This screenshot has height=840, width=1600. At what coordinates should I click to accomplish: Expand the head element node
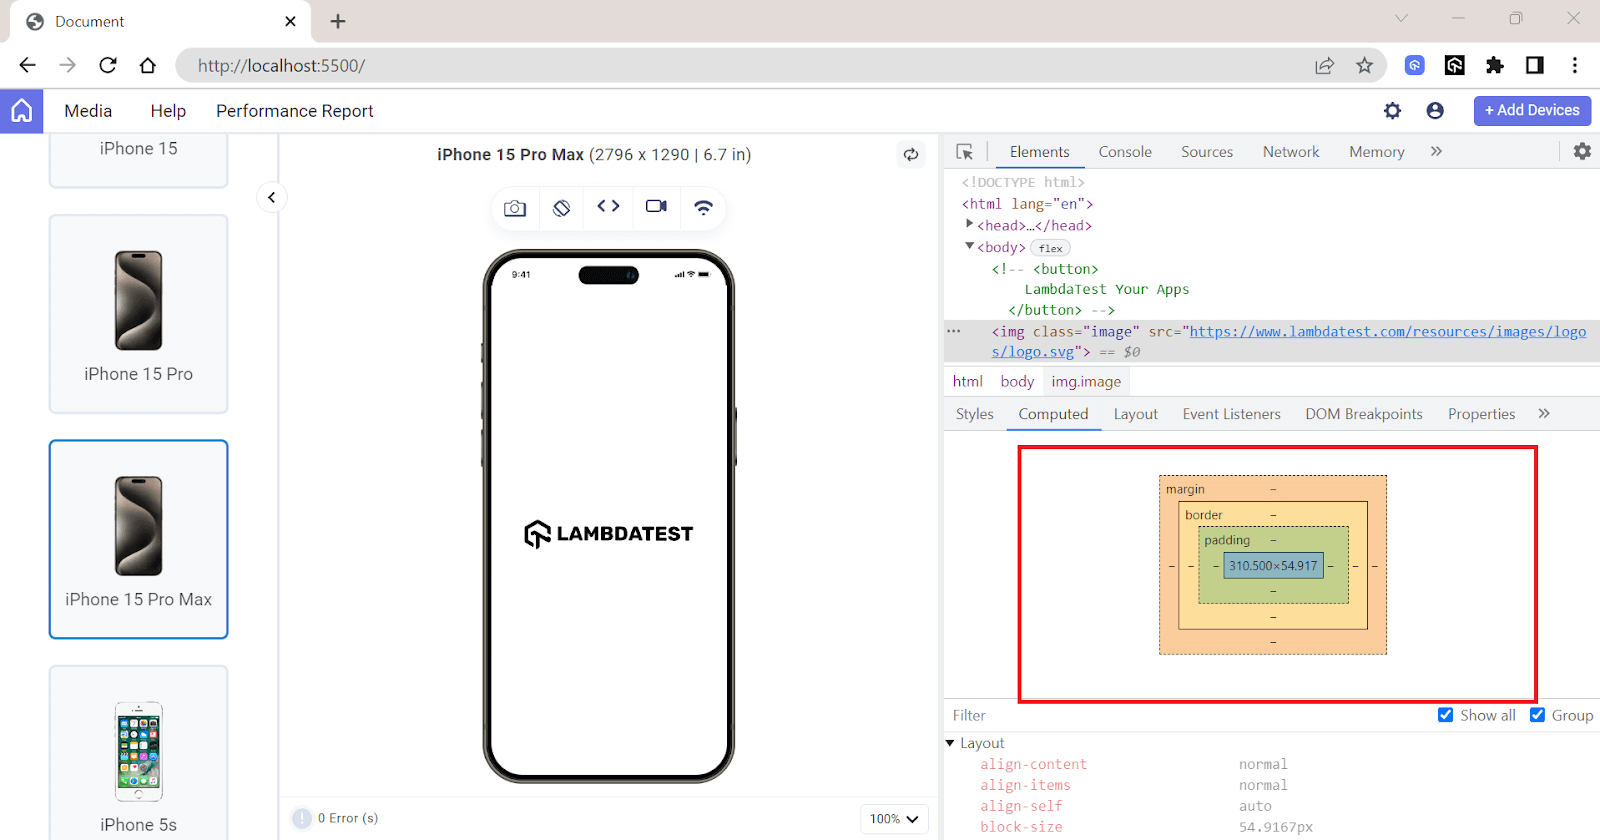969,225
